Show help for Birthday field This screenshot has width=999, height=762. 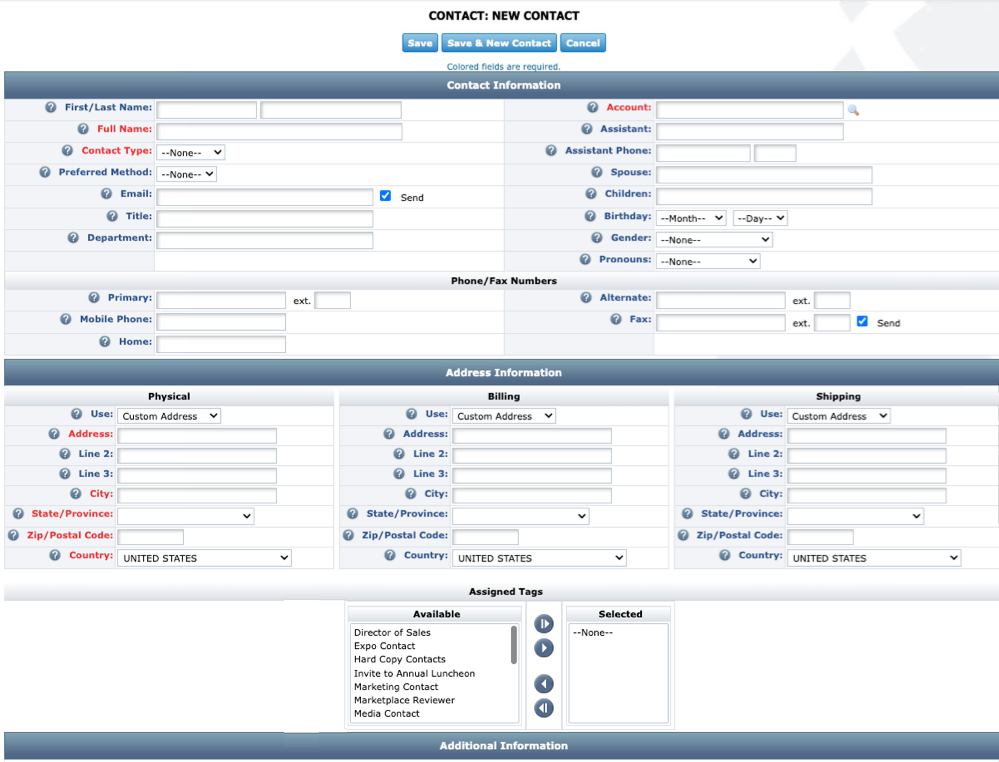coord(590,216)
